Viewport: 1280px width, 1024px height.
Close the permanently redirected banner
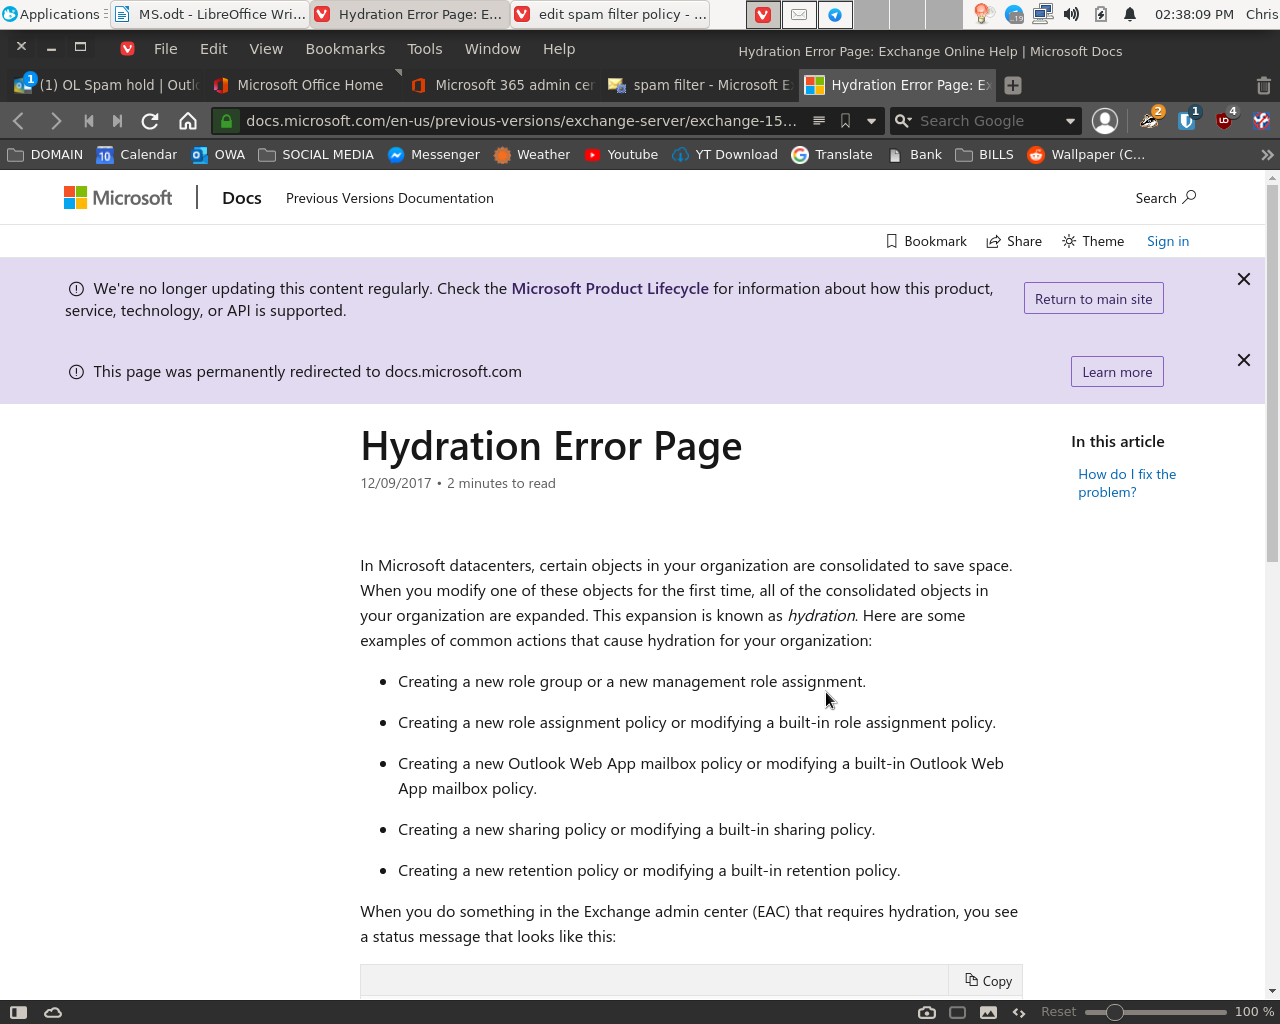pyautogui.click(x=1244, y=360)
